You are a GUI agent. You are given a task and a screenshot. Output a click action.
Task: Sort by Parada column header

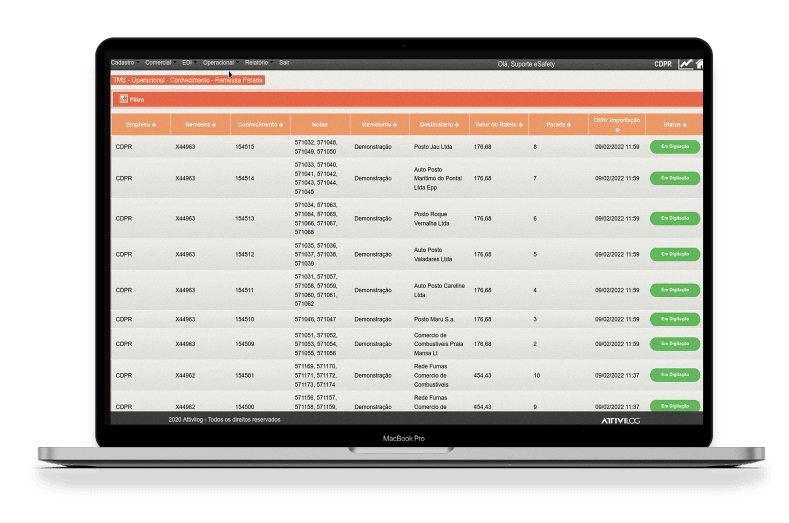(x=558, y=125)
